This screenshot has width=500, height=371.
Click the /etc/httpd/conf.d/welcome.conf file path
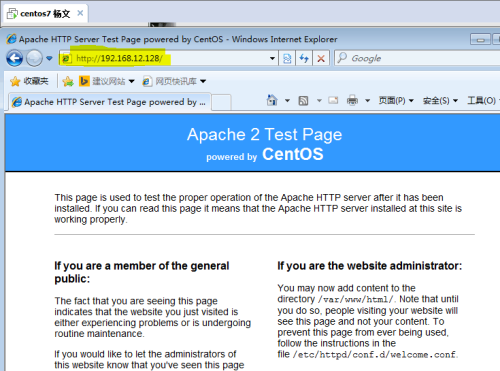pyautogui.click(x=374, y=355)
